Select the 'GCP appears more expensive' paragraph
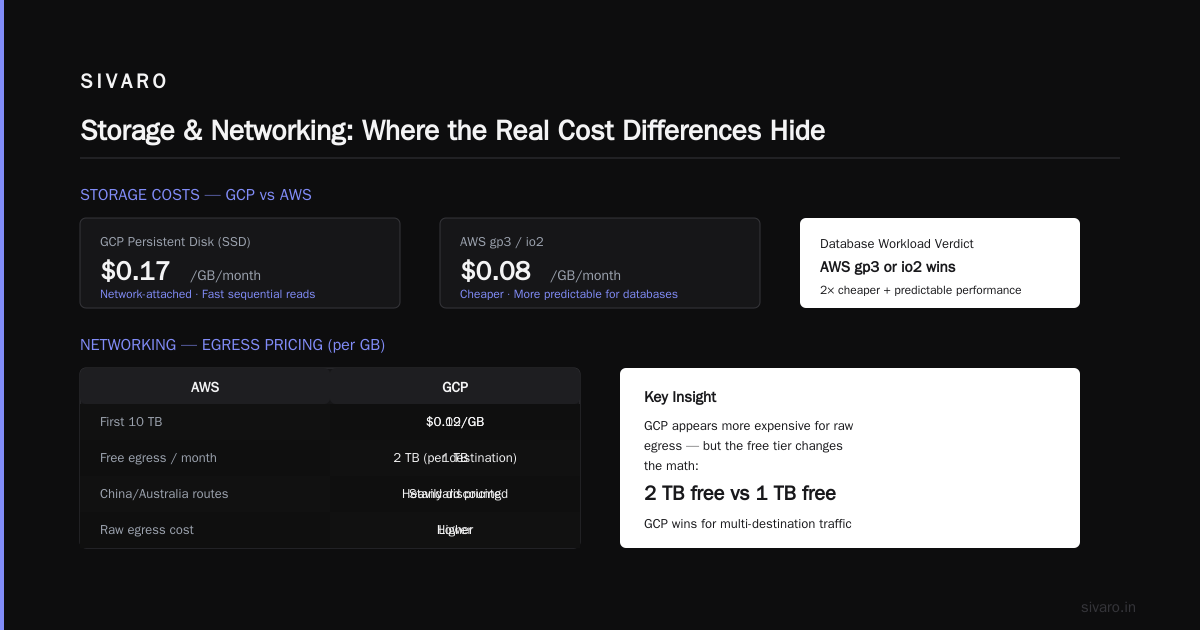 coord(749,446)
